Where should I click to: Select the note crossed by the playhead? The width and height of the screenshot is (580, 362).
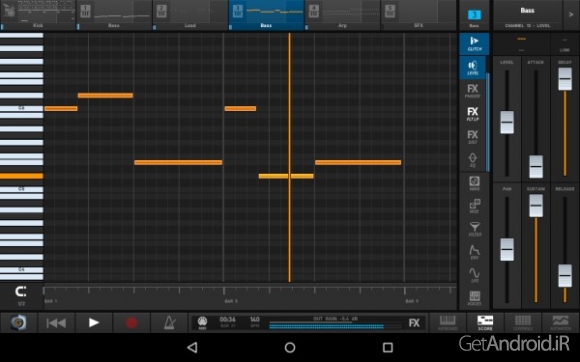pos(286,176)
